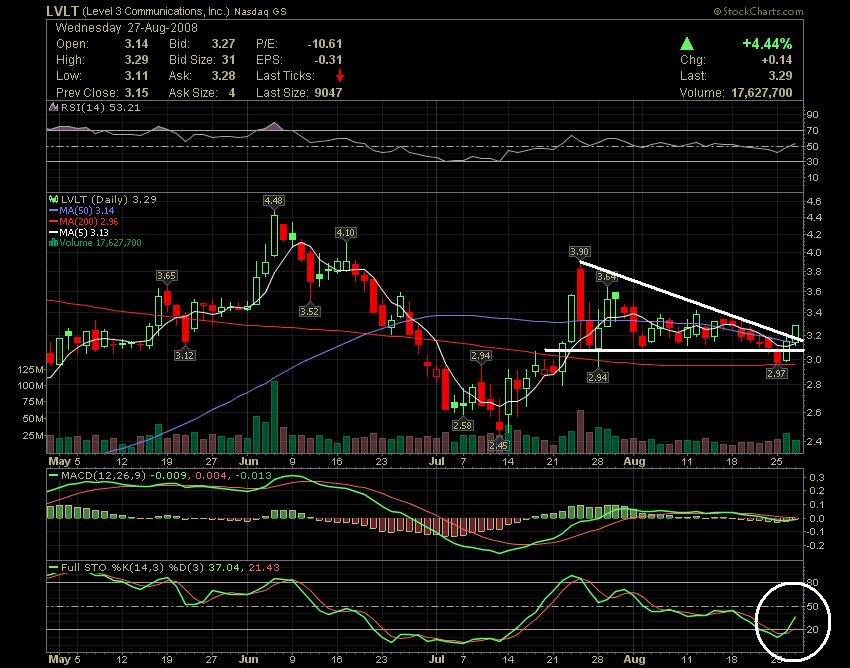Click the Bid Size value 31
Viewport: 850px width, 668px height.
(228, 60)
